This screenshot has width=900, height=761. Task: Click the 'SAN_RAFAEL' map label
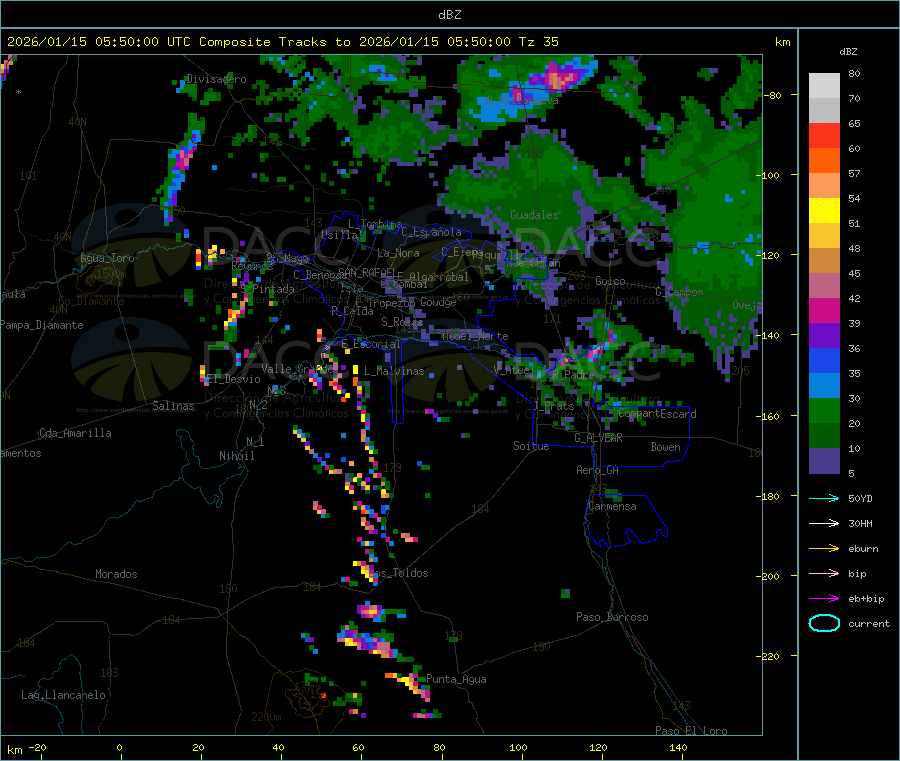[x=367, y=272]
